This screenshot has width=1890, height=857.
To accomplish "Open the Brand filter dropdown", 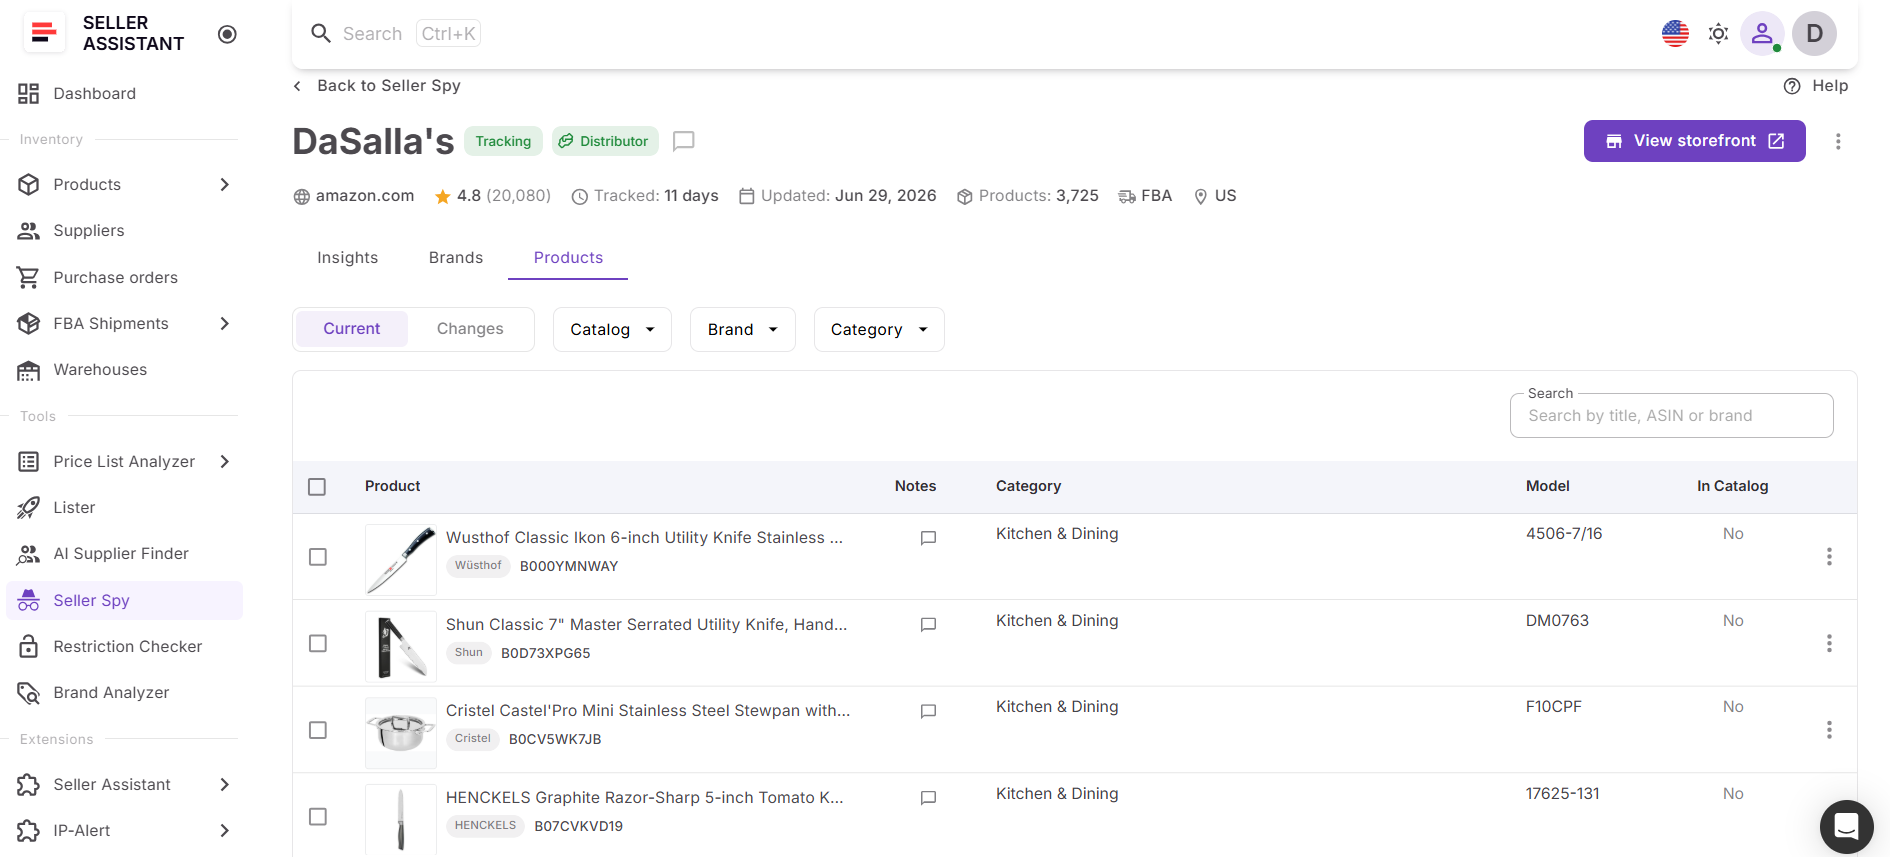I will 743,329.
